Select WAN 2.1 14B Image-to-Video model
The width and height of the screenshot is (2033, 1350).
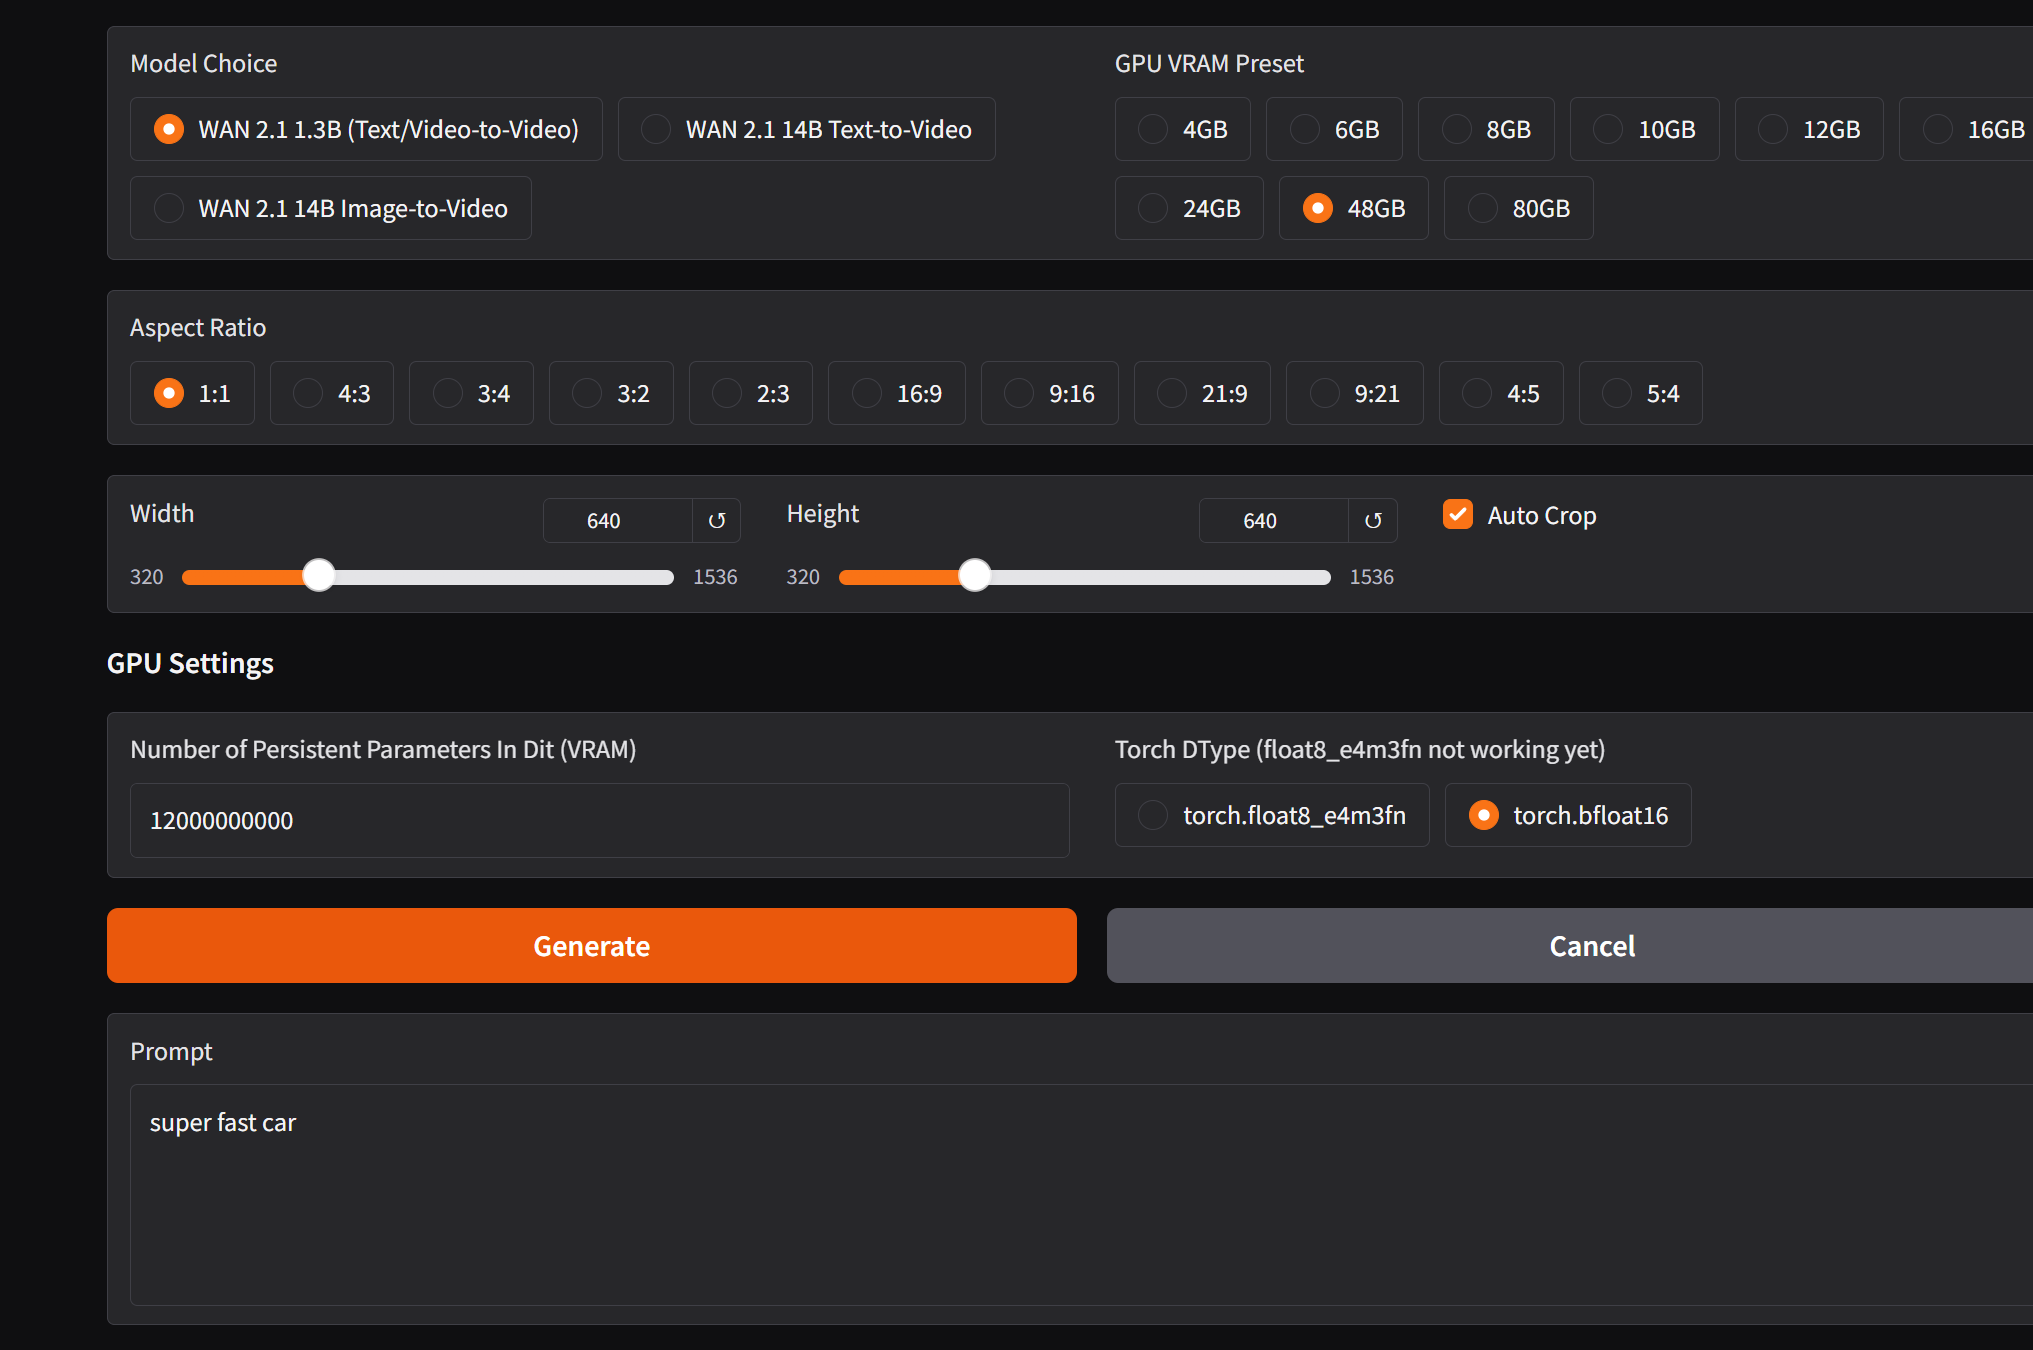[x=169, y=208]
